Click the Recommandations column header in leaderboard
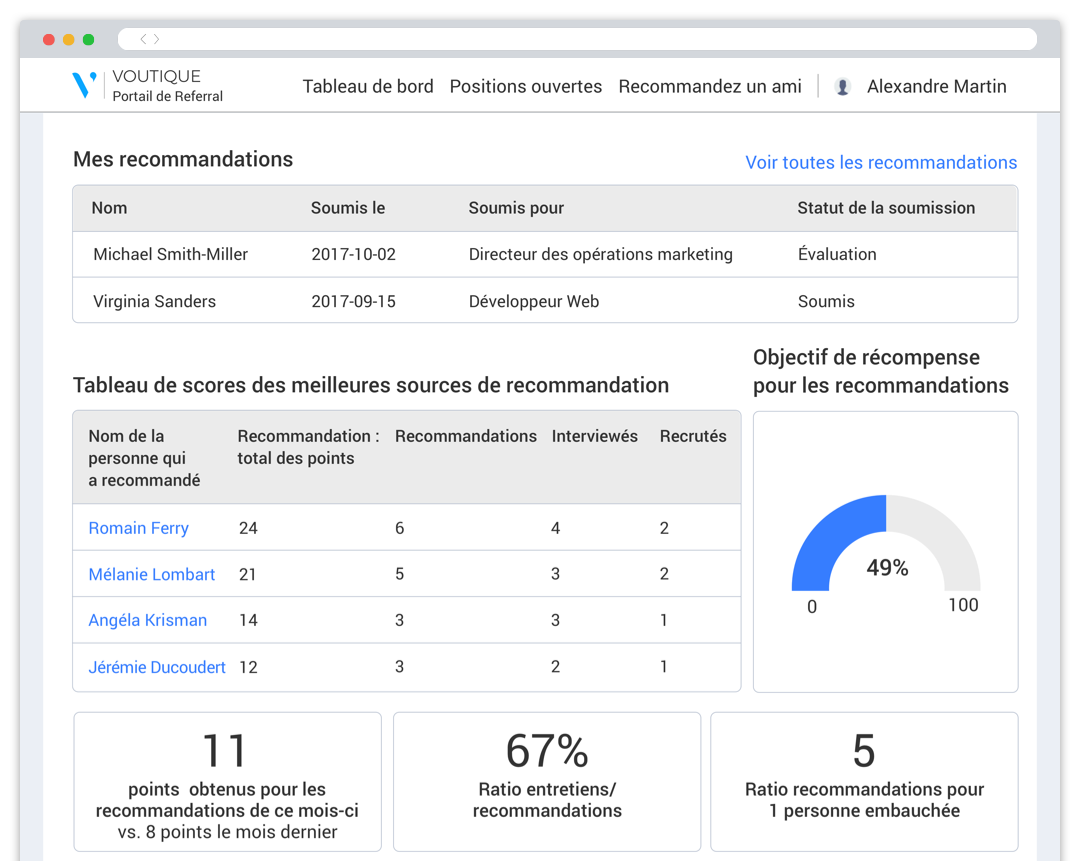 coord(466,436)
